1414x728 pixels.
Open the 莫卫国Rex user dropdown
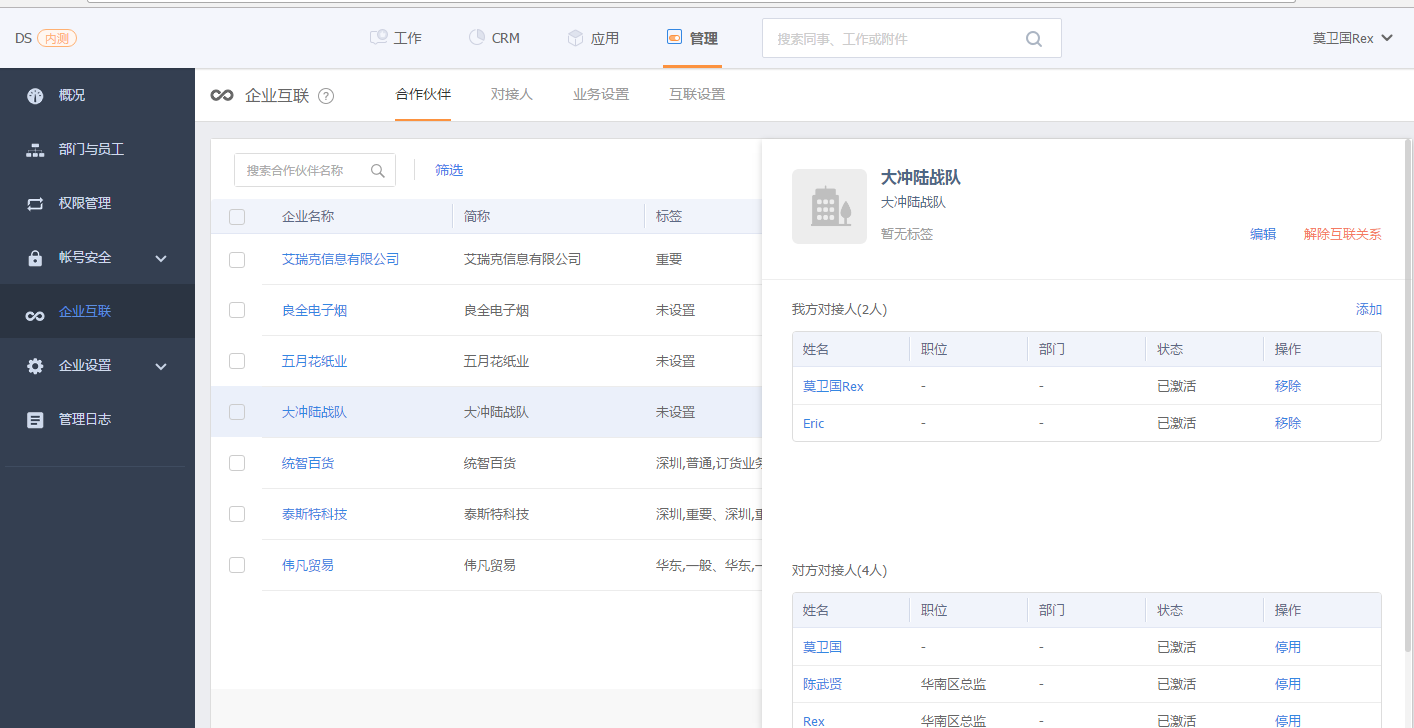click(1352, 39)
